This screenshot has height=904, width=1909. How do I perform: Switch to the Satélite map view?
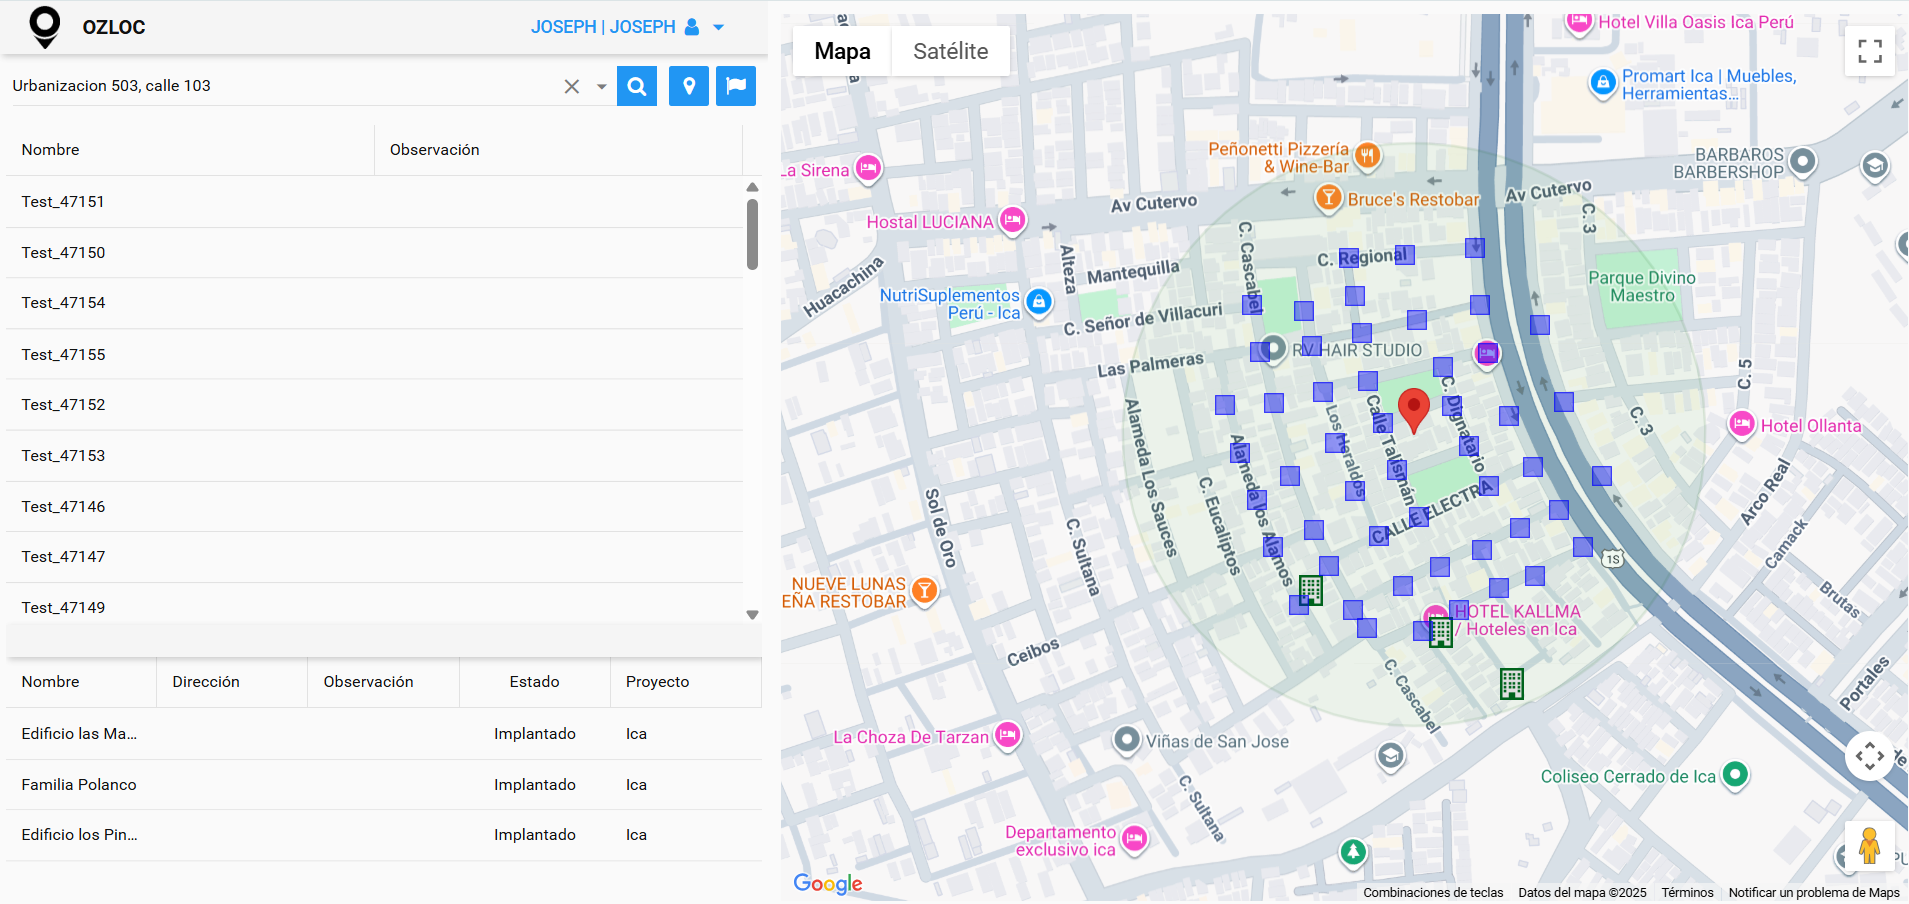click(x=951, y=51)
